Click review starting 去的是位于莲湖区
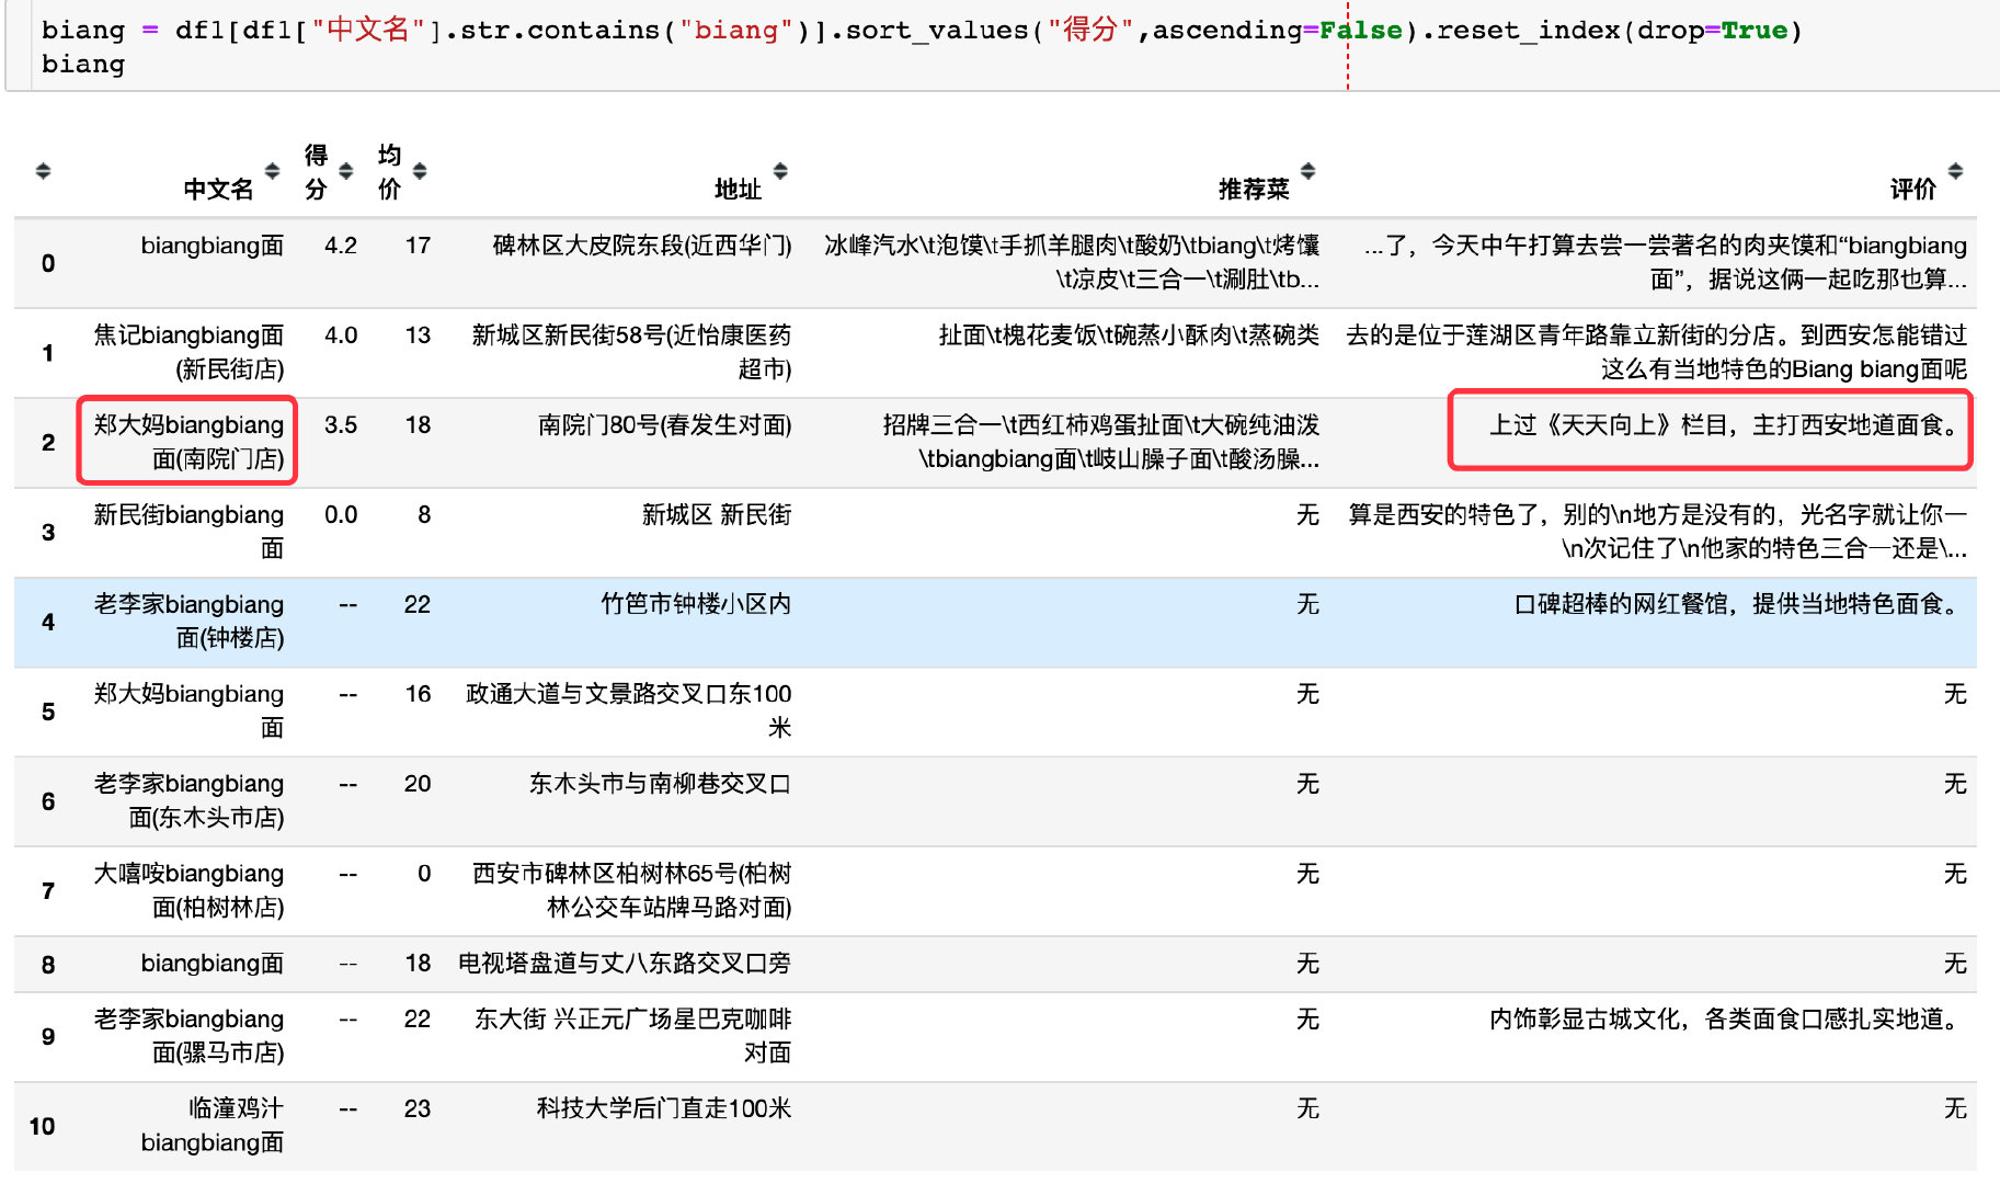Viewport: 2000px width, 1184px height. pos(1656,352)
